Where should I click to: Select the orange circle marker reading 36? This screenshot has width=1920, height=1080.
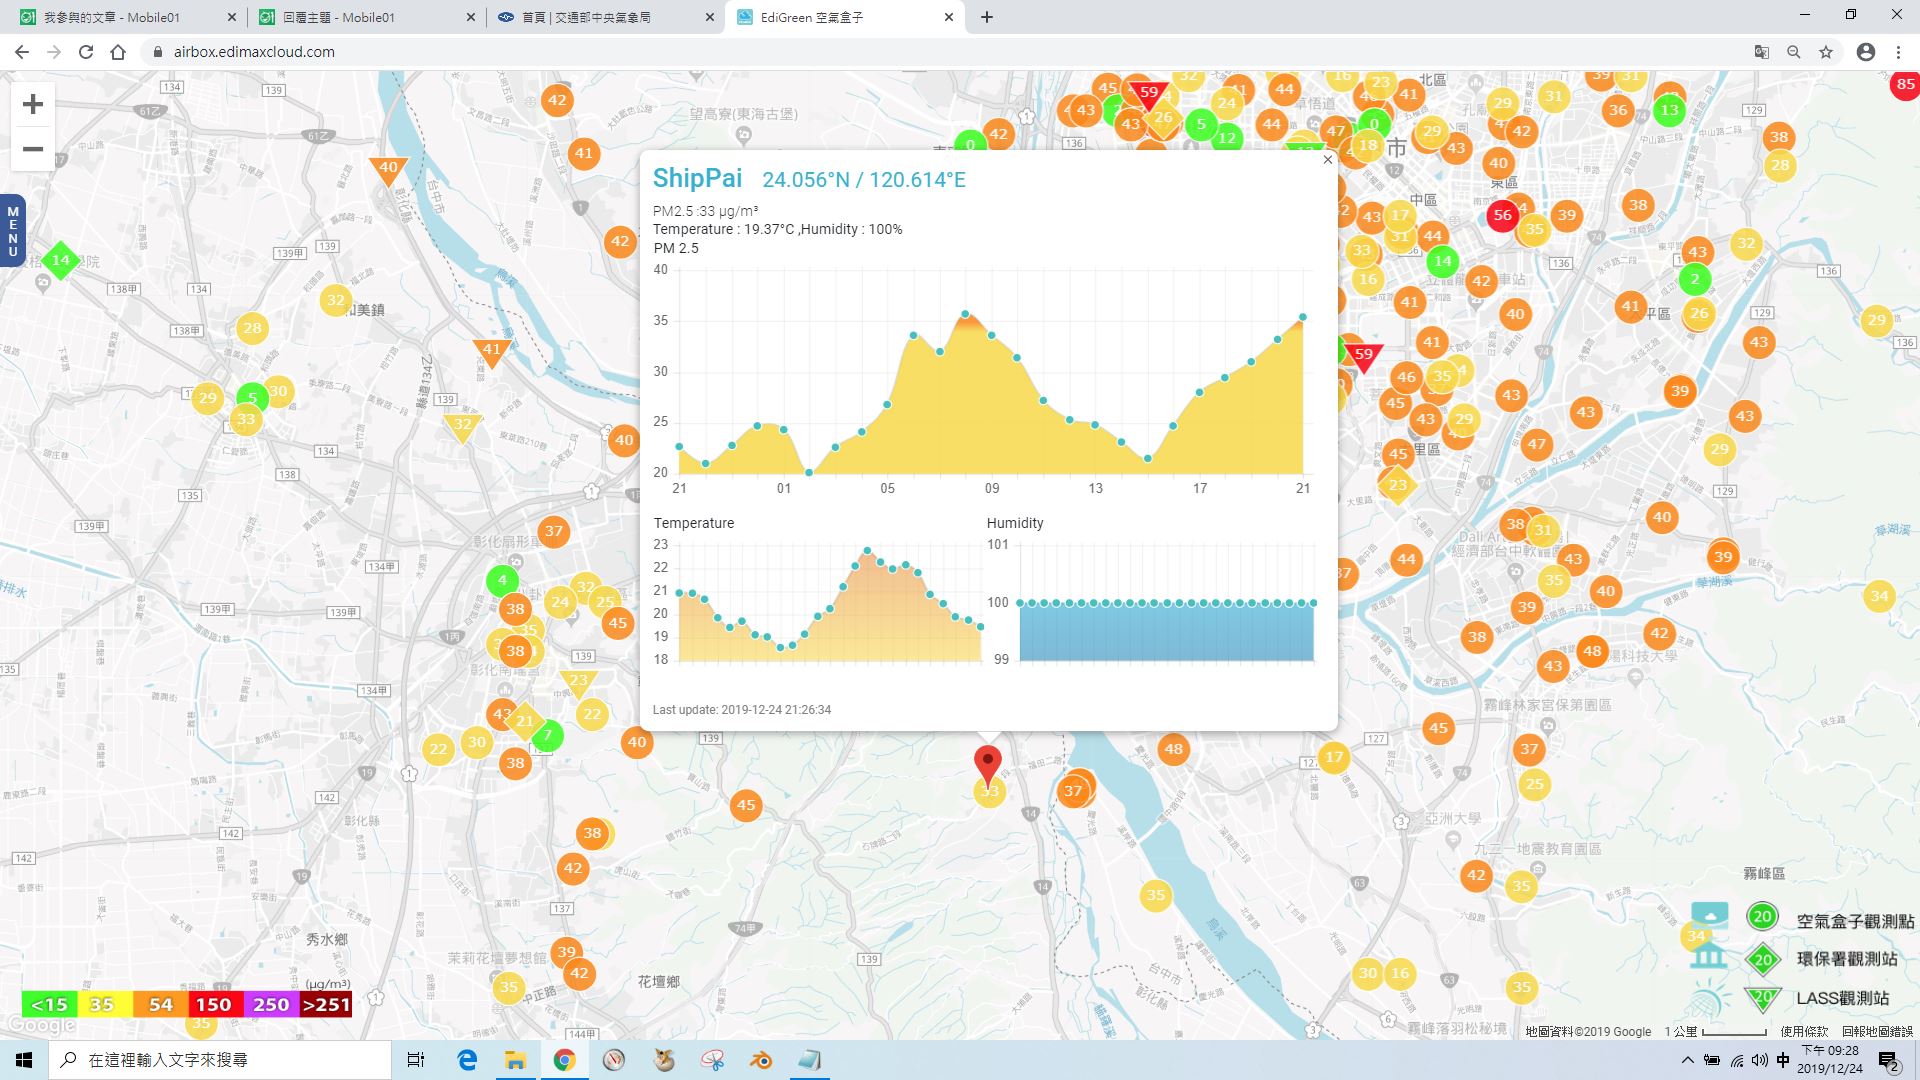1618,110
